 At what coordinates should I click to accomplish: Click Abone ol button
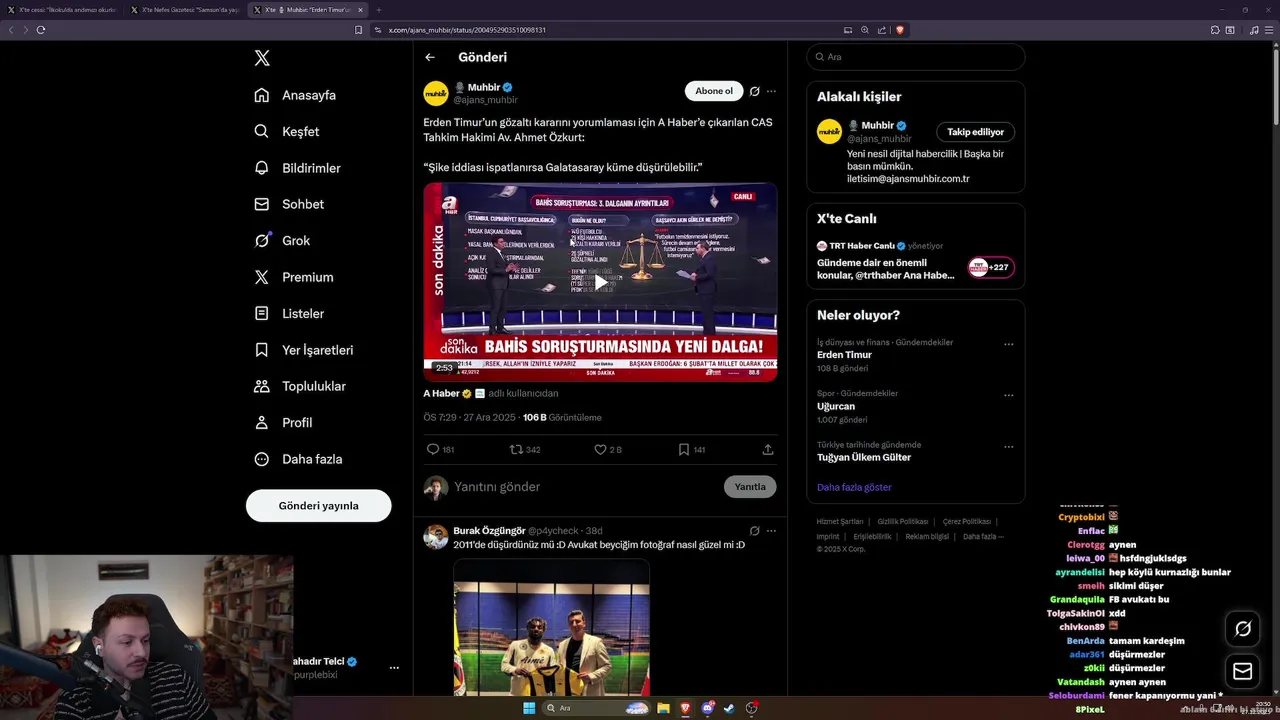(x=714, y=91)
